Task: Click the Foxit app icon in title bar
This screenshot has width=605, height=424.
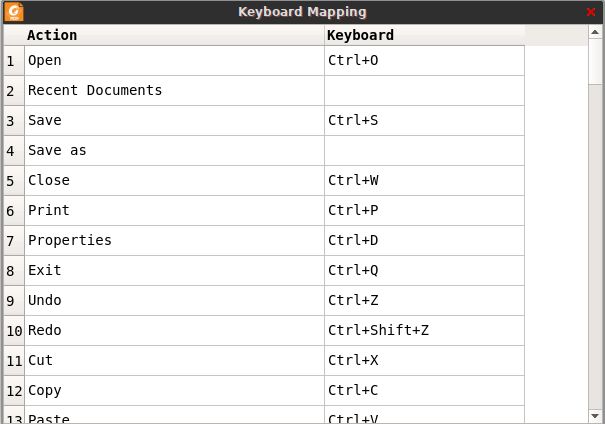Action: click(x=14, y=12)
